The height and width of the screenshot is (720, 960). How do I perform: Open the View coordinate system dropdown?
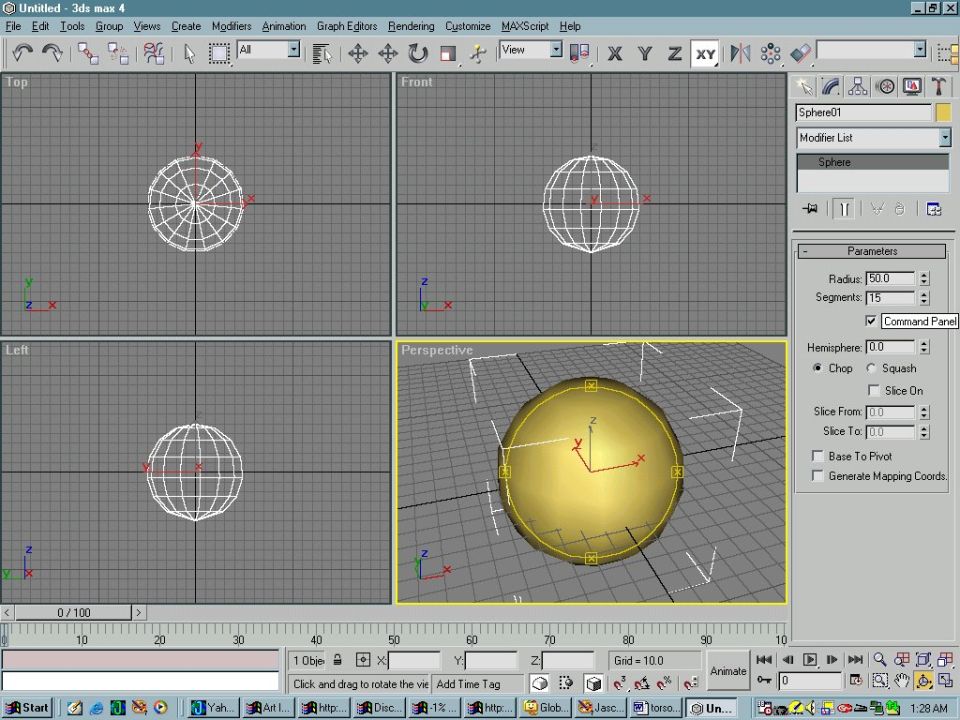pyautogui.click(x=531, y=50)
